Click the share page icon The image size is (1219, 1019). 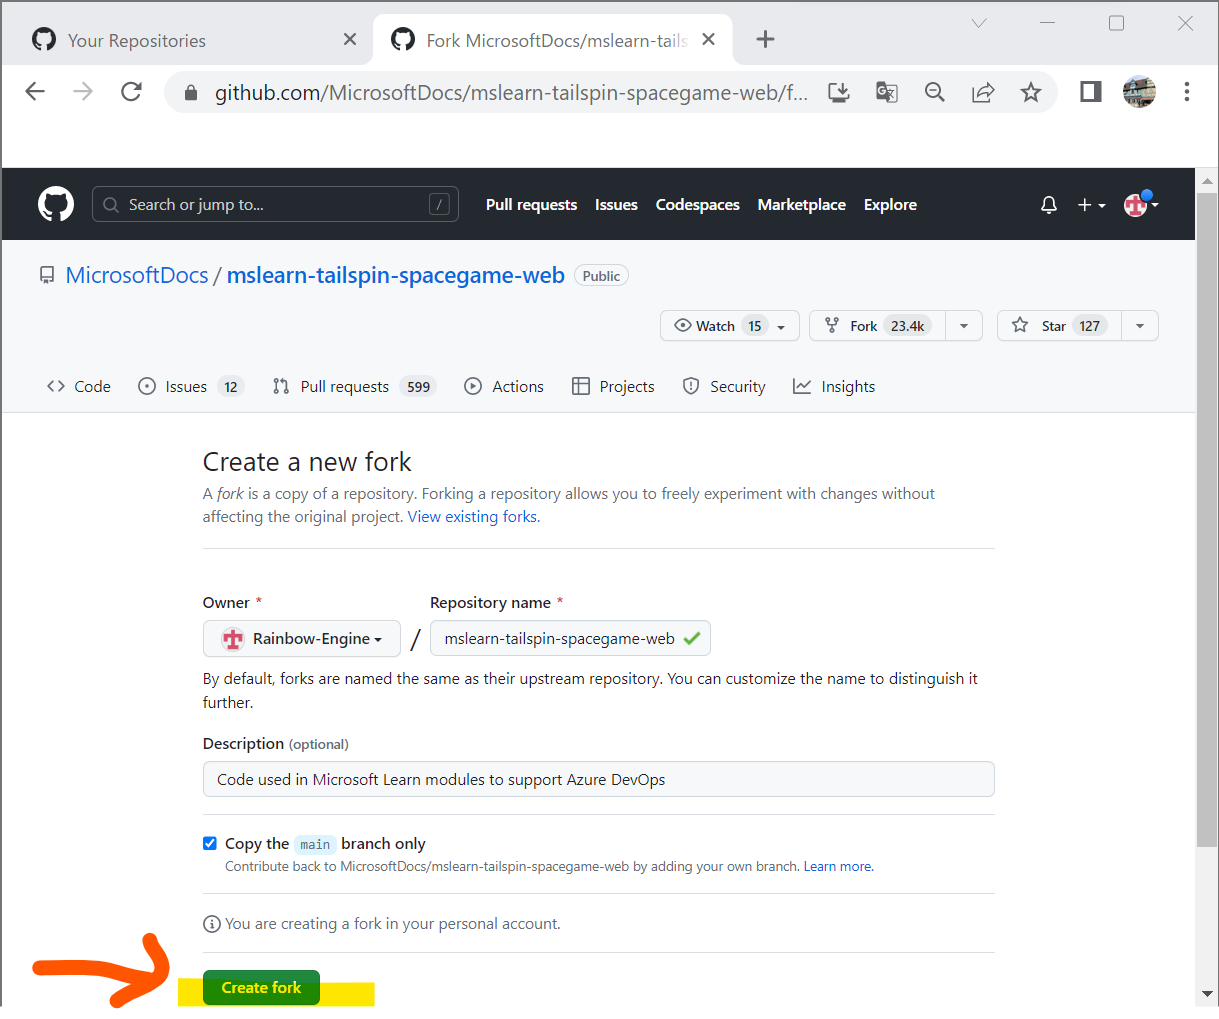point(983,92)
